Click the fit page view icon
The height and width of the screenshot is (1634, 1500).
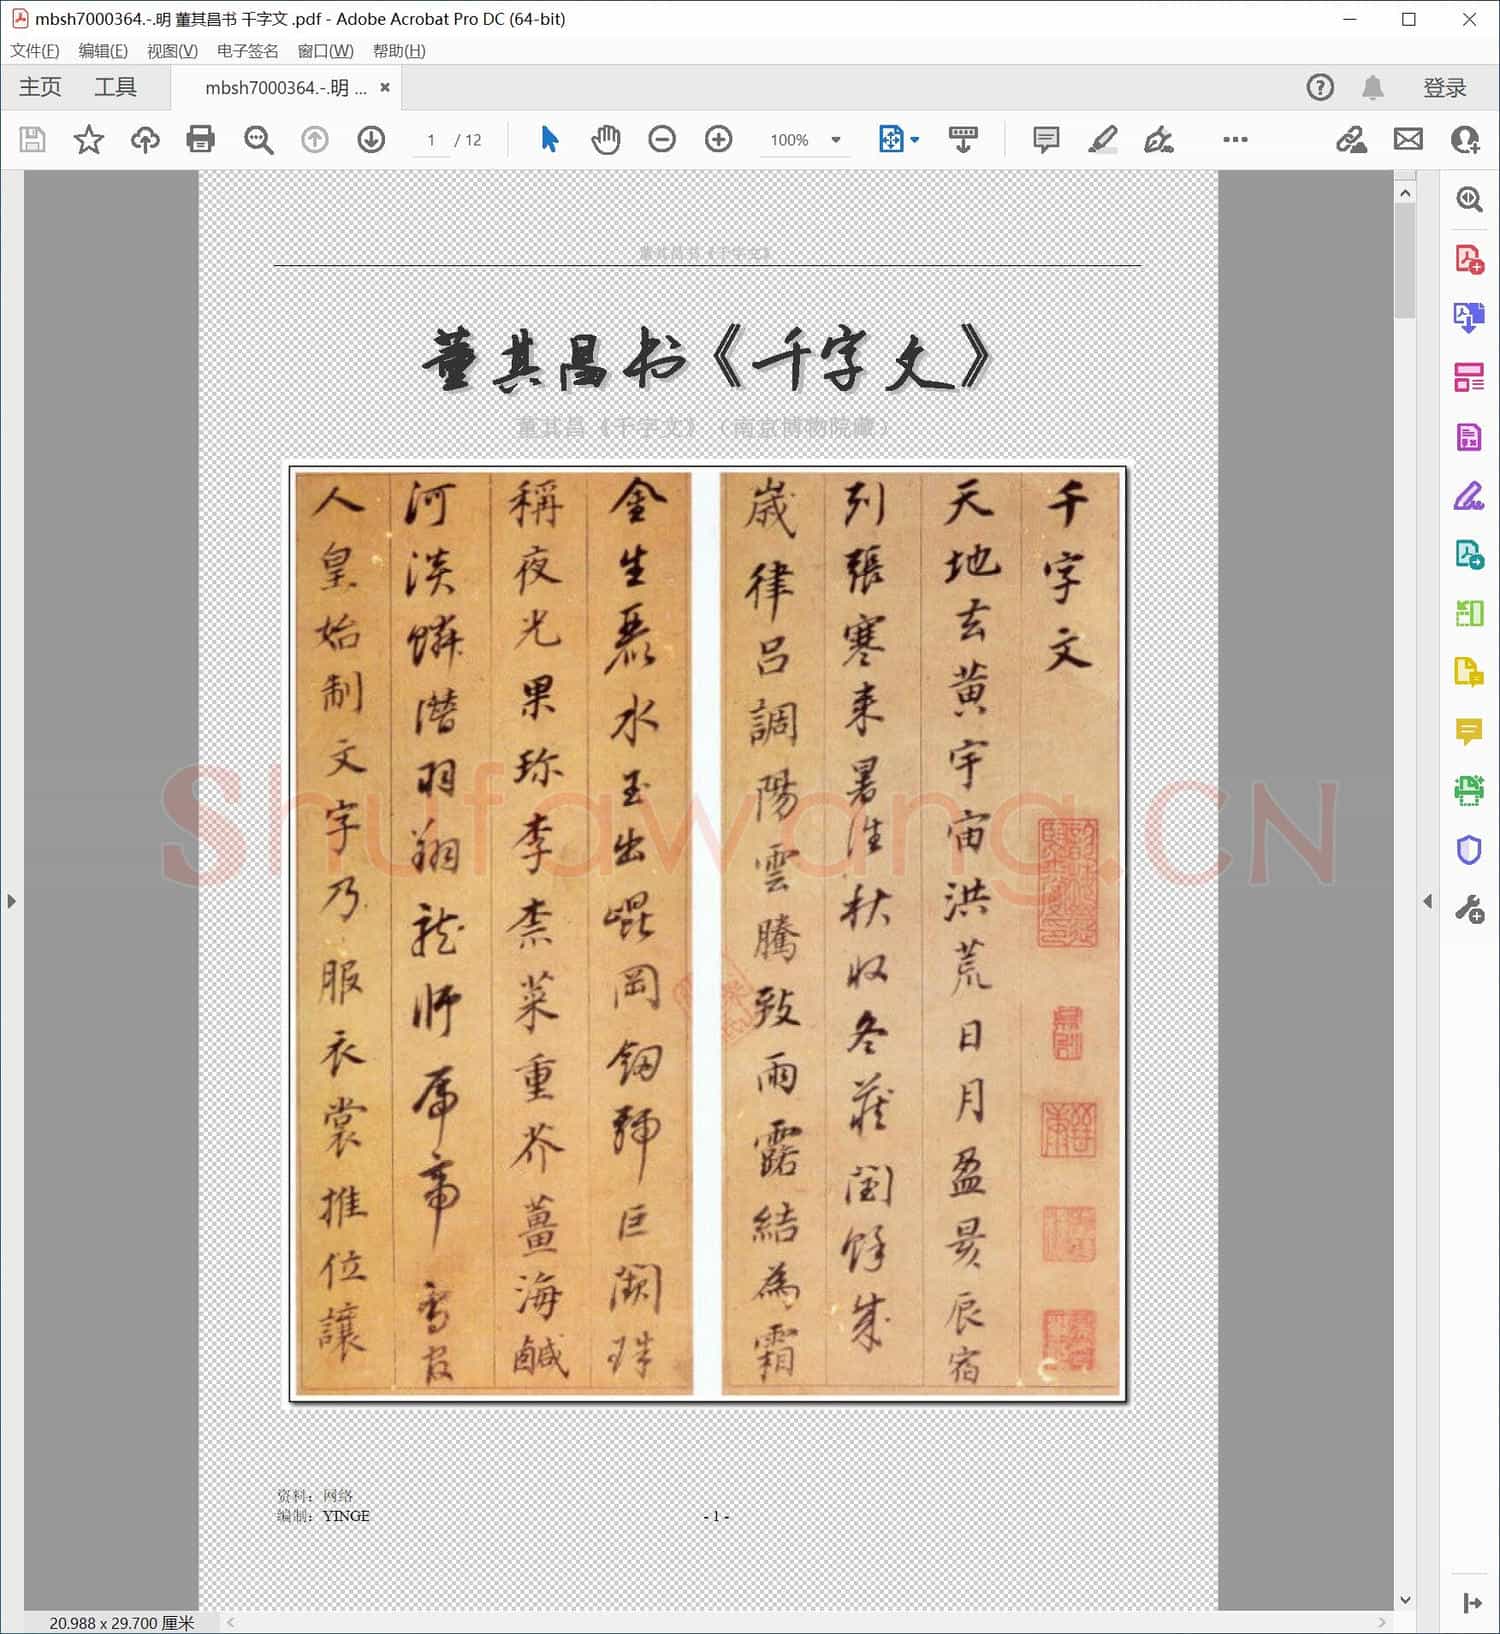[x=890, y=139]
